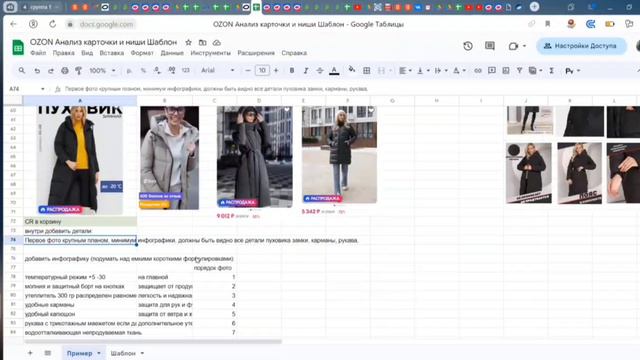Open all comments panel

490,46
